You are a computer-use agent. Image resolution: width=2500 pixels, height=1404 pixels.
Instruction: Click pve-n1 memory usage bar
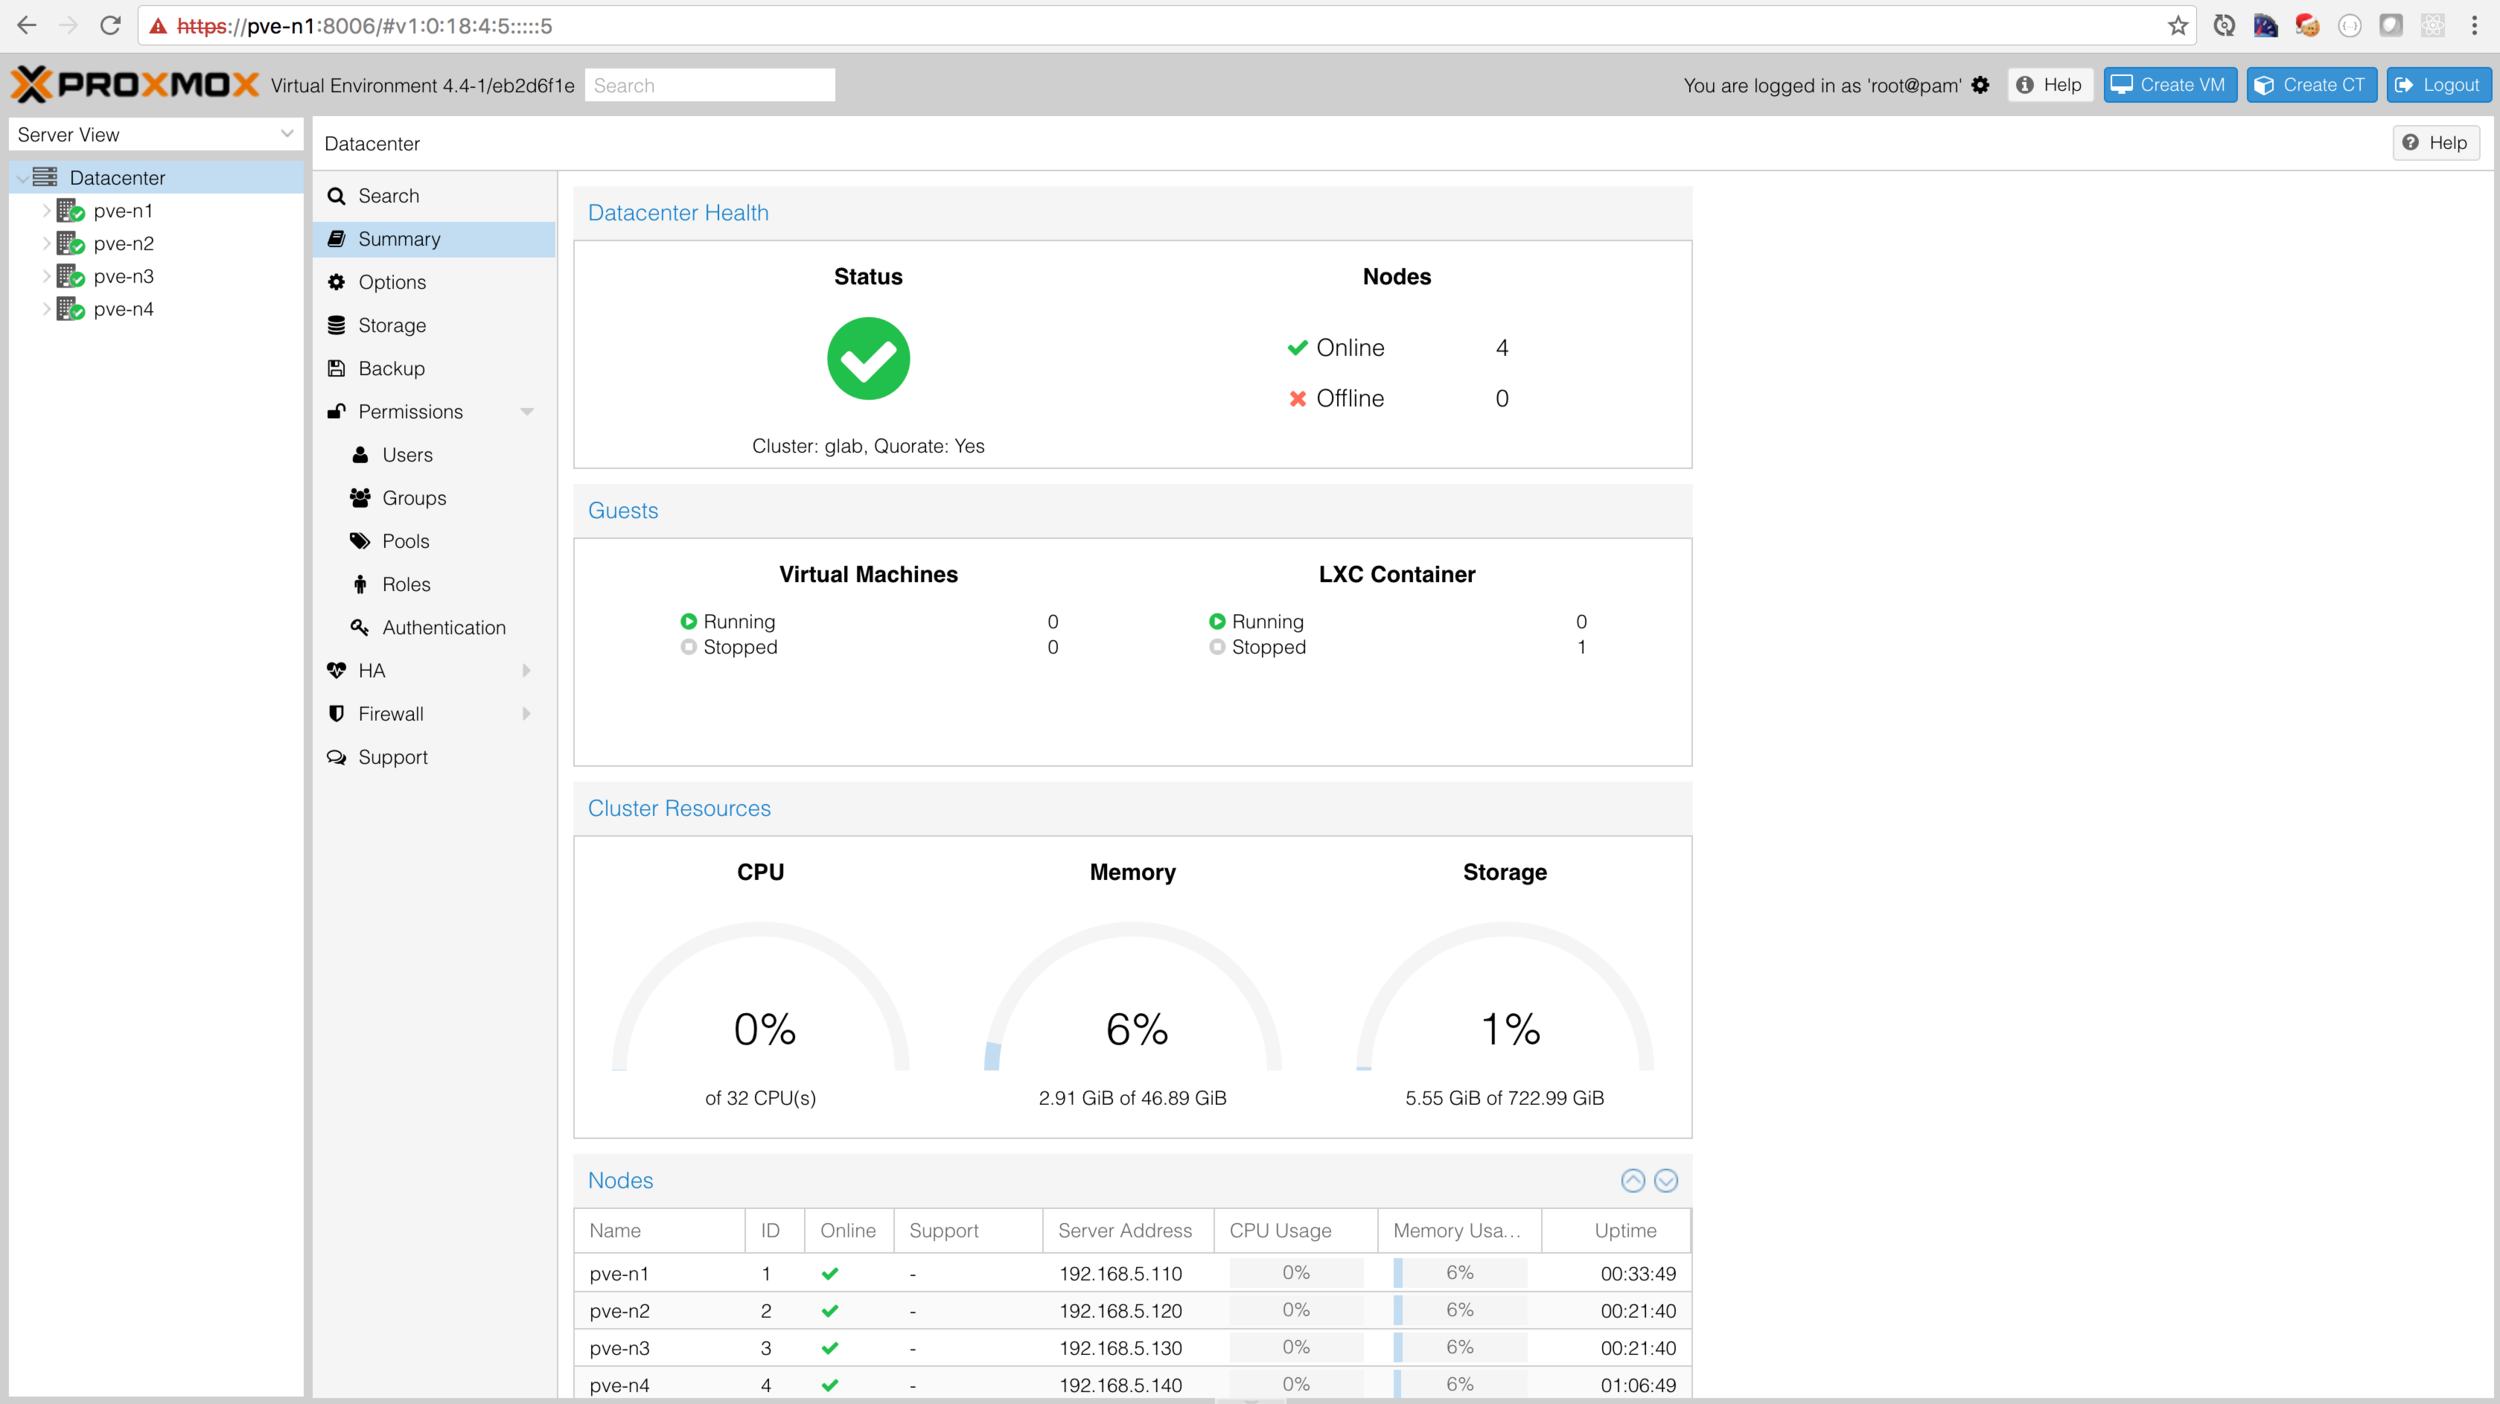pos(1459,1273)
